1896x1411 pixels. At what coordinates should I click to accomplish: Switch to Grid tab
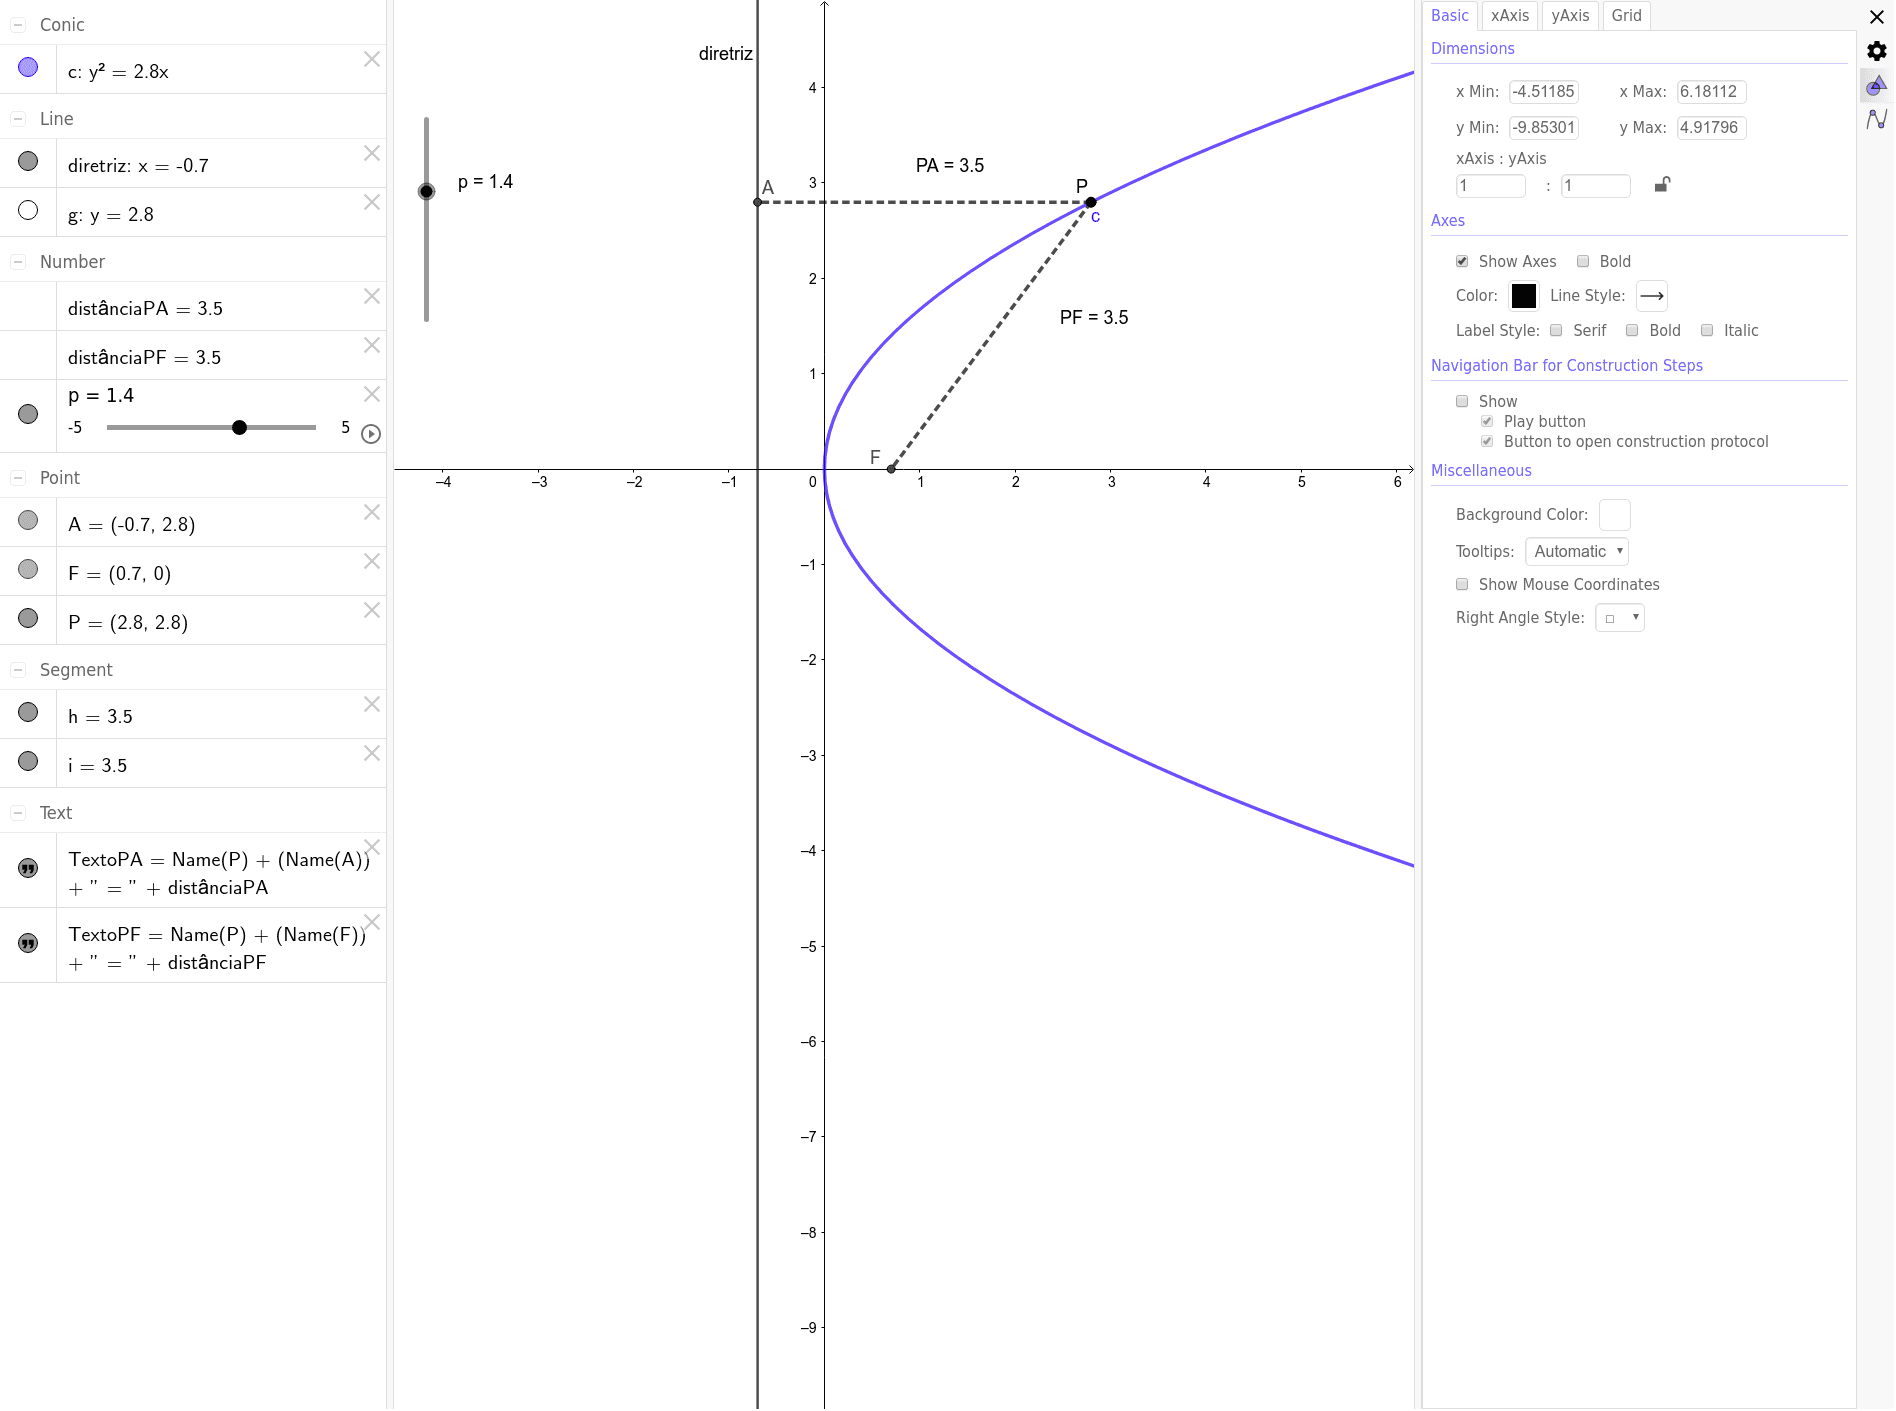pos(1627,15)
